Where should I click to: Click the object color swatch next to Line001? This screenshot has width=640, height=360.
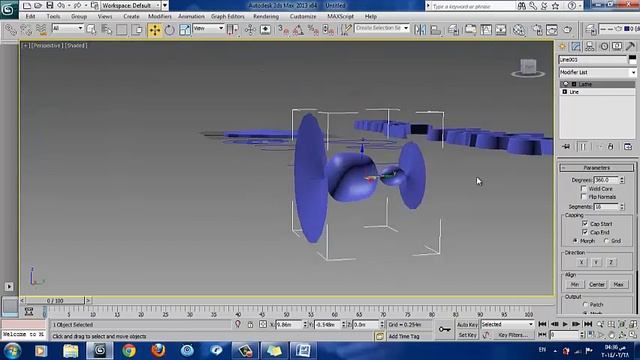point(632,59)
